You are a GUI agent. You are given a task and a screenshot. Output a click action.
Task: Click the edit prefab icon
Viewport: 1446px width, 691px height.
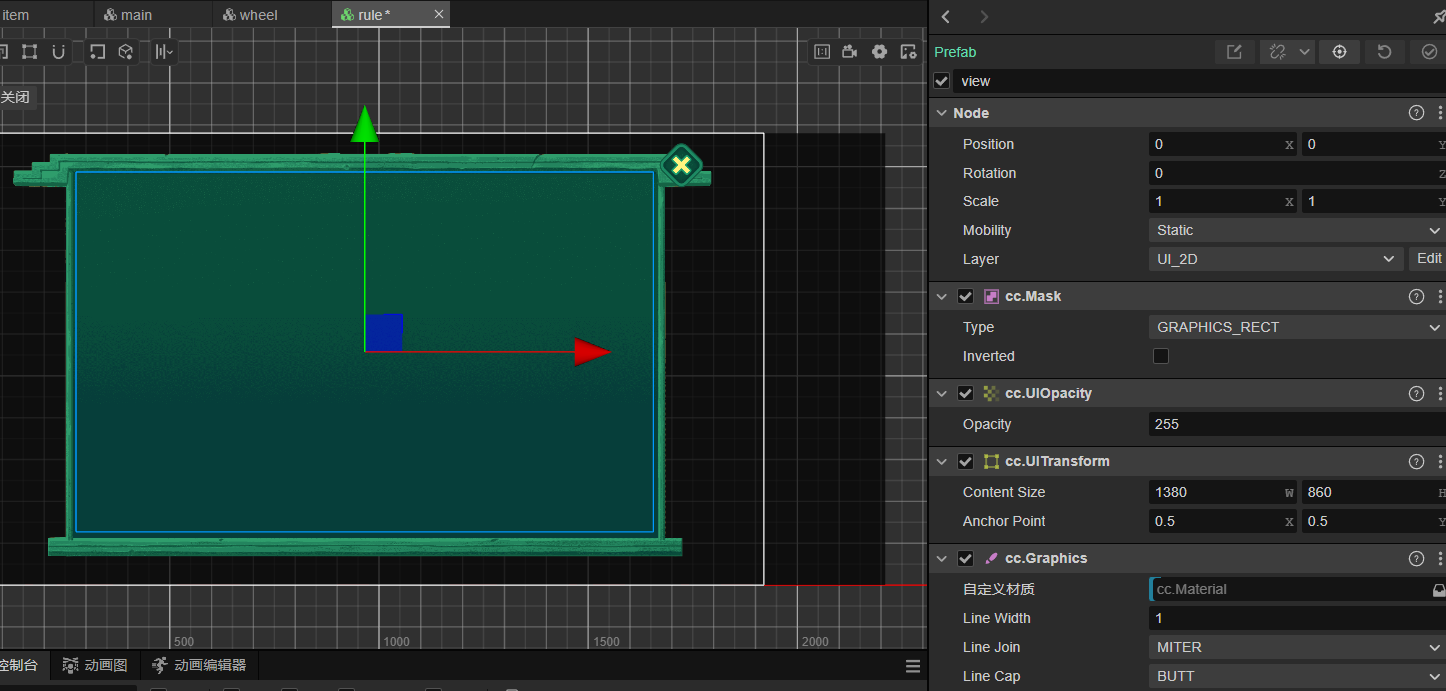point(1234,52)
